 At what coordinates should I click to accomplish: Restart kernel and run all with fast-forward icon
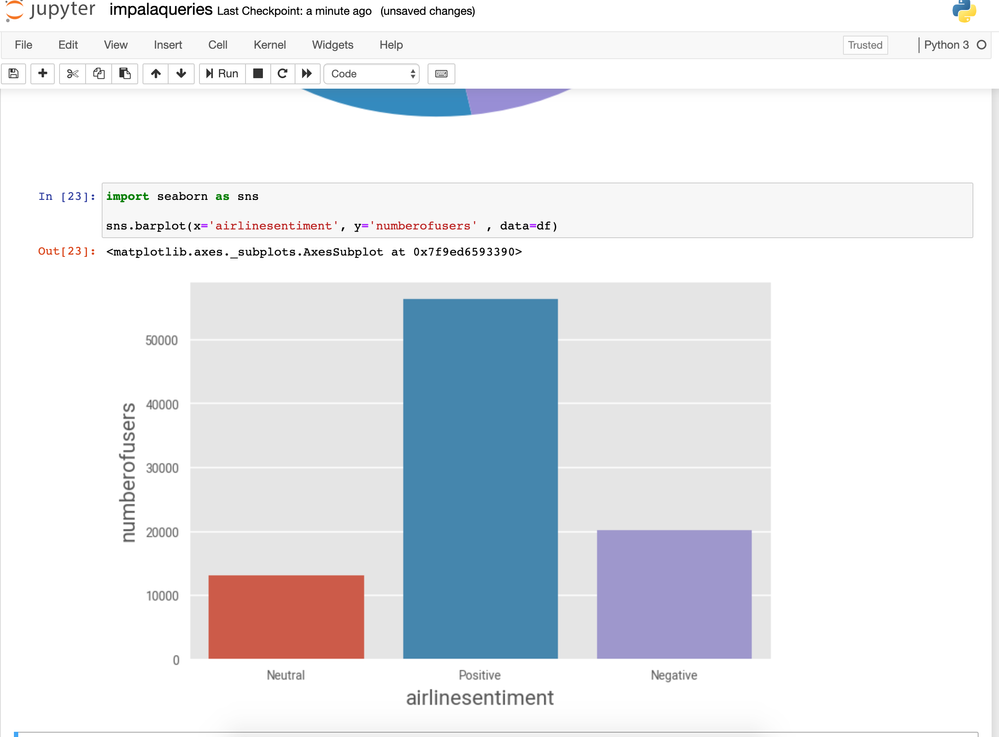[306, 73]
